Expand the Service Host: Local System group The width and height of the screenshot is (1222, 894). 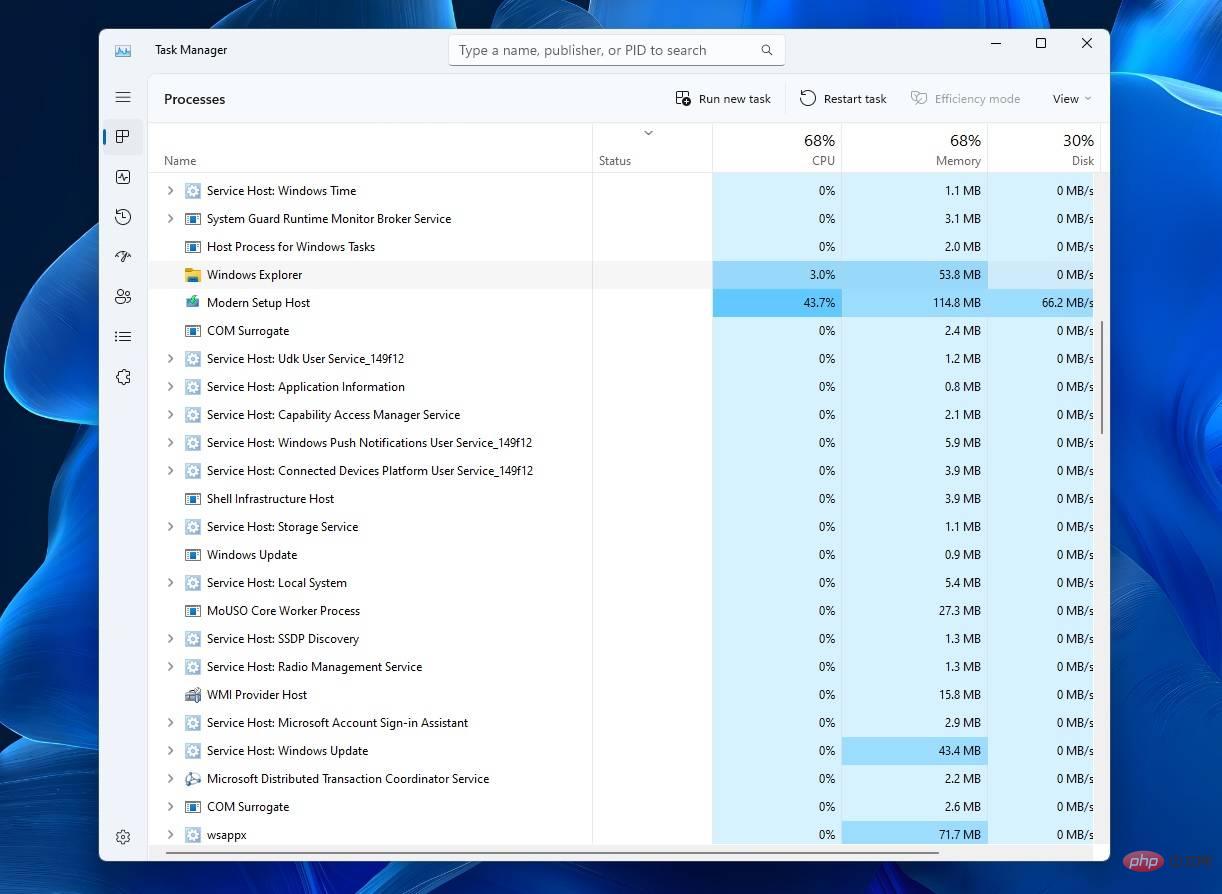(170, 582)
